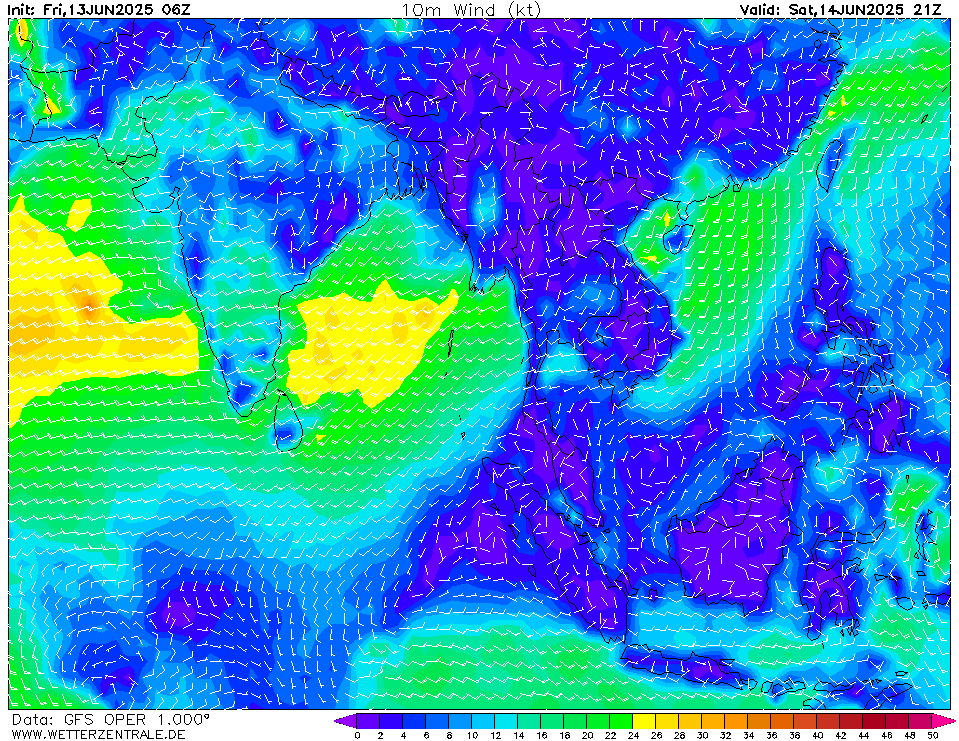Select the violet 0–2 kt legend swatch

coord(368,721)
